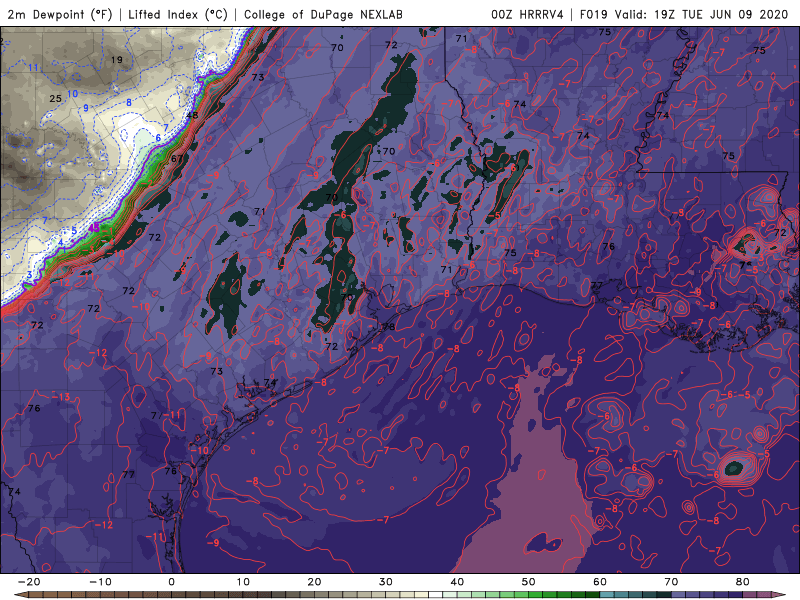Image resolution: width=800 pixels, height=600 pixels.
Task: Click the '60' label on the color scale
Action: [x=600, y=582]
